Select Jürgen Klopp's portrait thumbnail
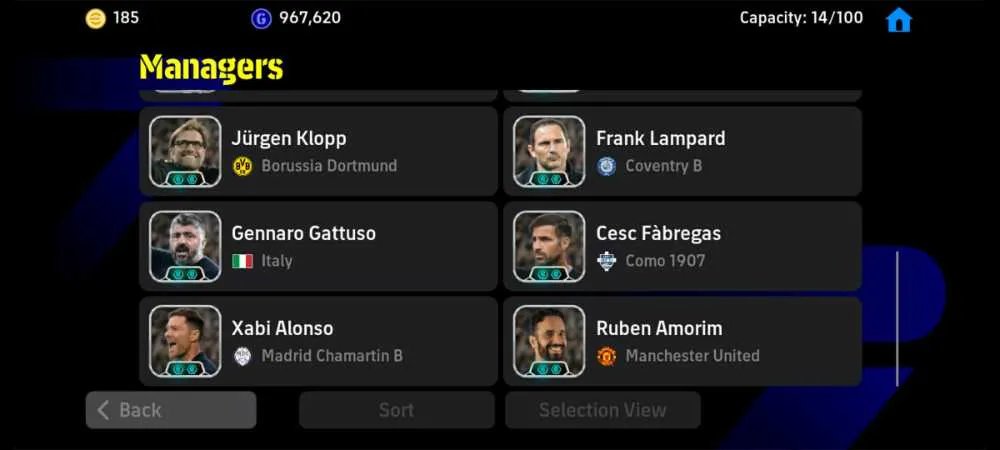The height and width of the screenshot is (450, 1000). click(185, 152)
